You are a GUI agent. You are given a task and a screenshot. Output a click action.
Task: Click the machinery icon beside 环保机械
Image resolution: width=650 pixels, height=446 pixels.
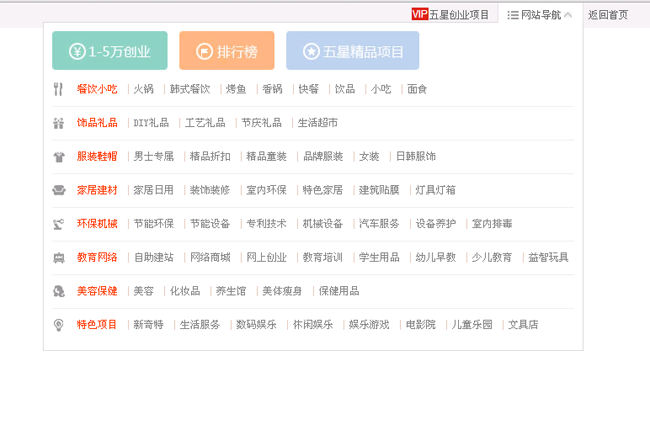58,224
